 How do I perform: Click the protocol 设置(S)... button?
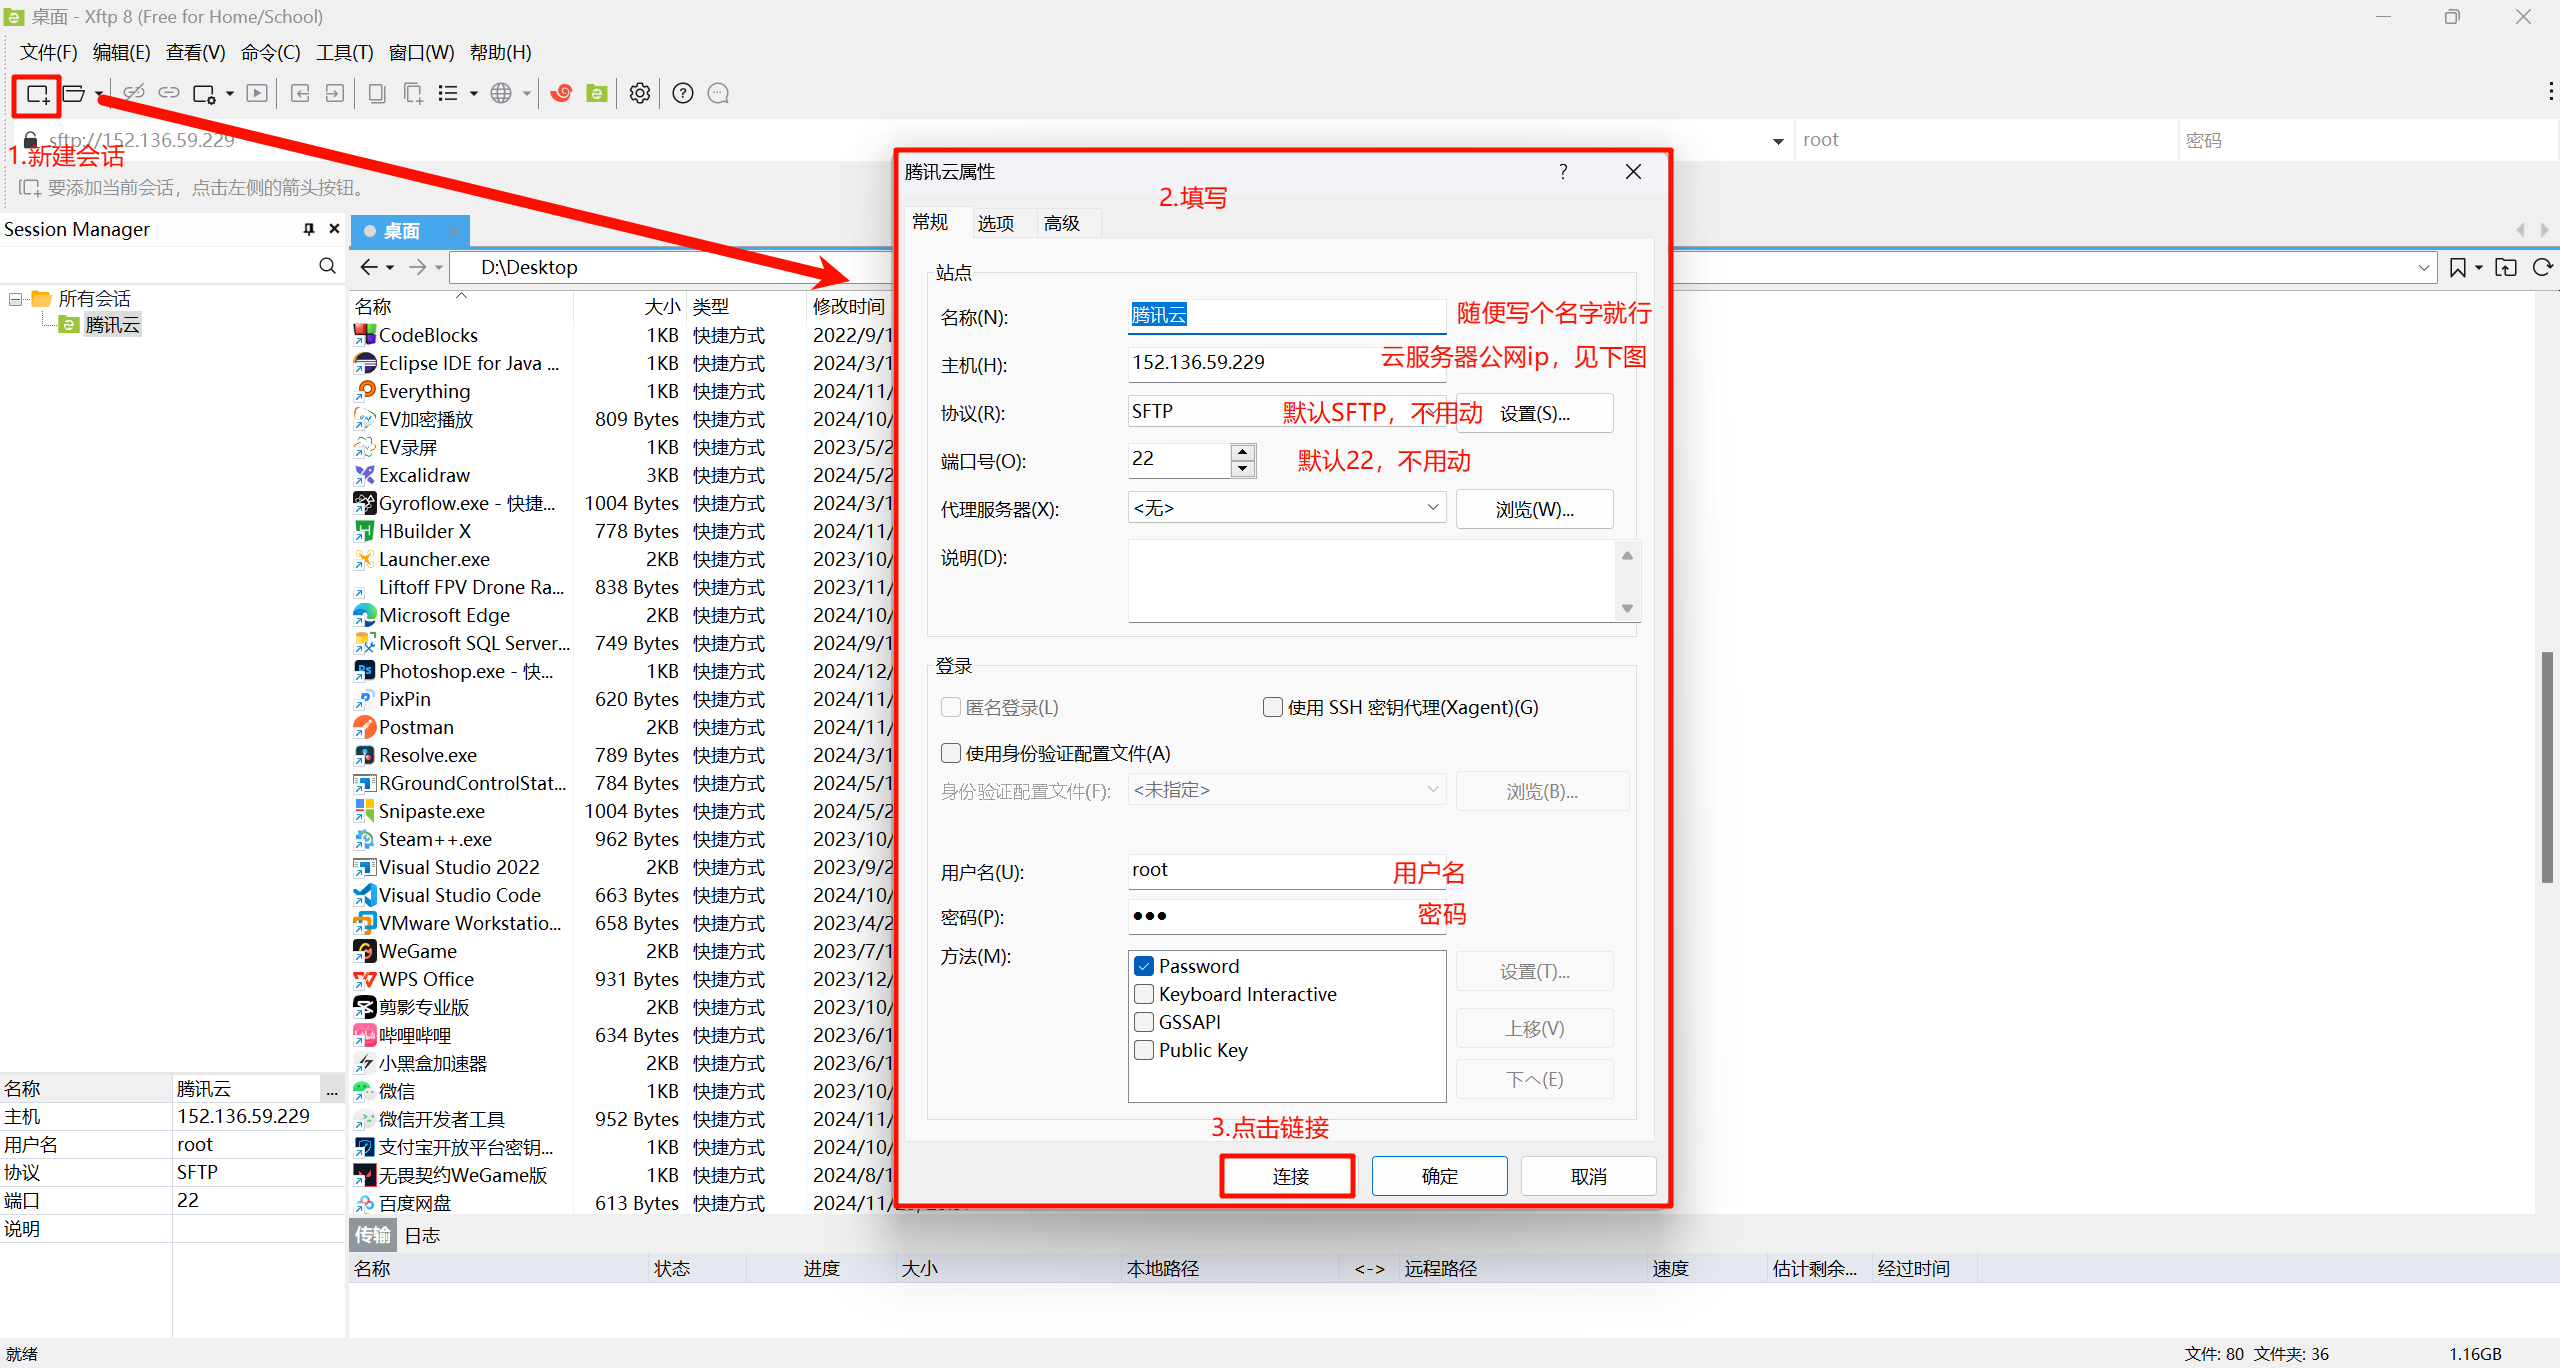pyautogui.click(x=1534, y=413)
